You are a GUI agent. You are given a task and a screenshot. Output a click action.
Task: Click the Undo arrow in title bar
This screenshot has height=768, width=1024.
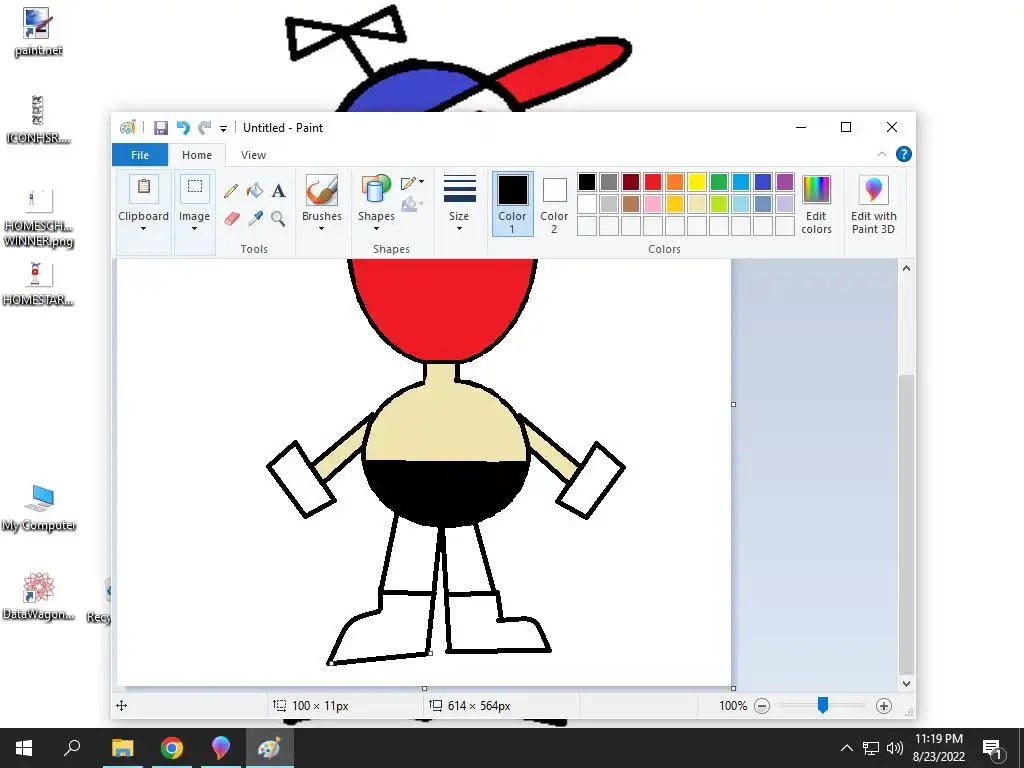click(183, 128)
